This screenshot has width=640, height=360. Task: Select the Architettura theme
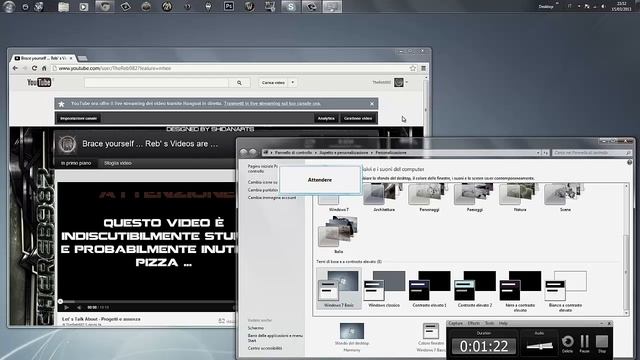pos(384,198)
